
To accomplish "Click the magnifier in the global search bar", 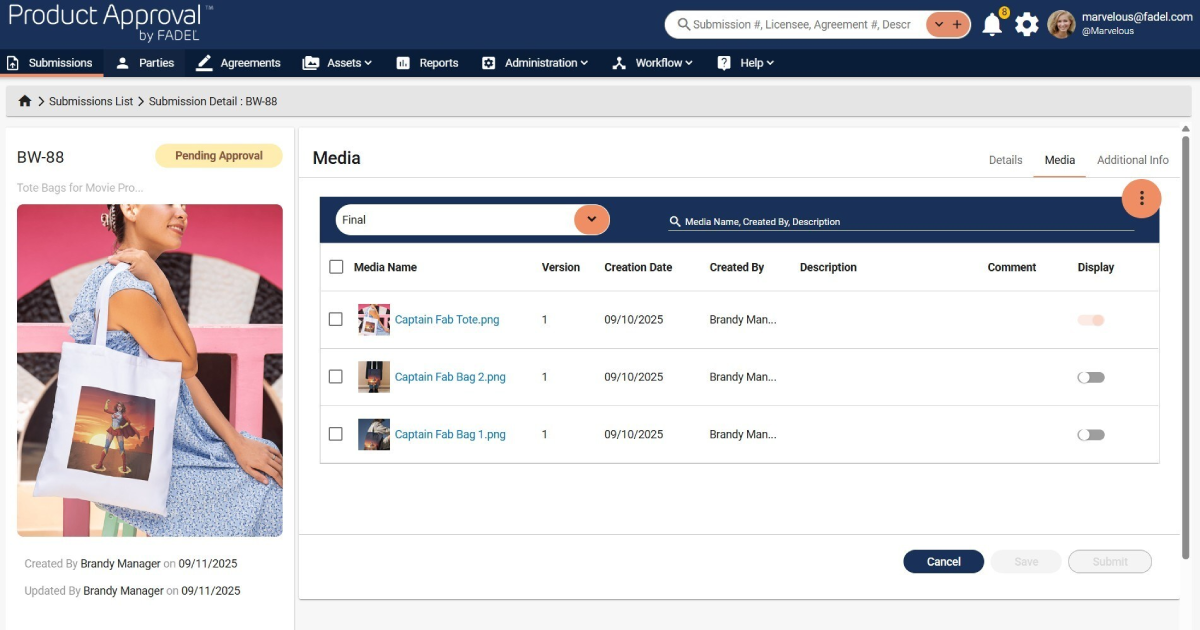I will click(x=683, y=24).
